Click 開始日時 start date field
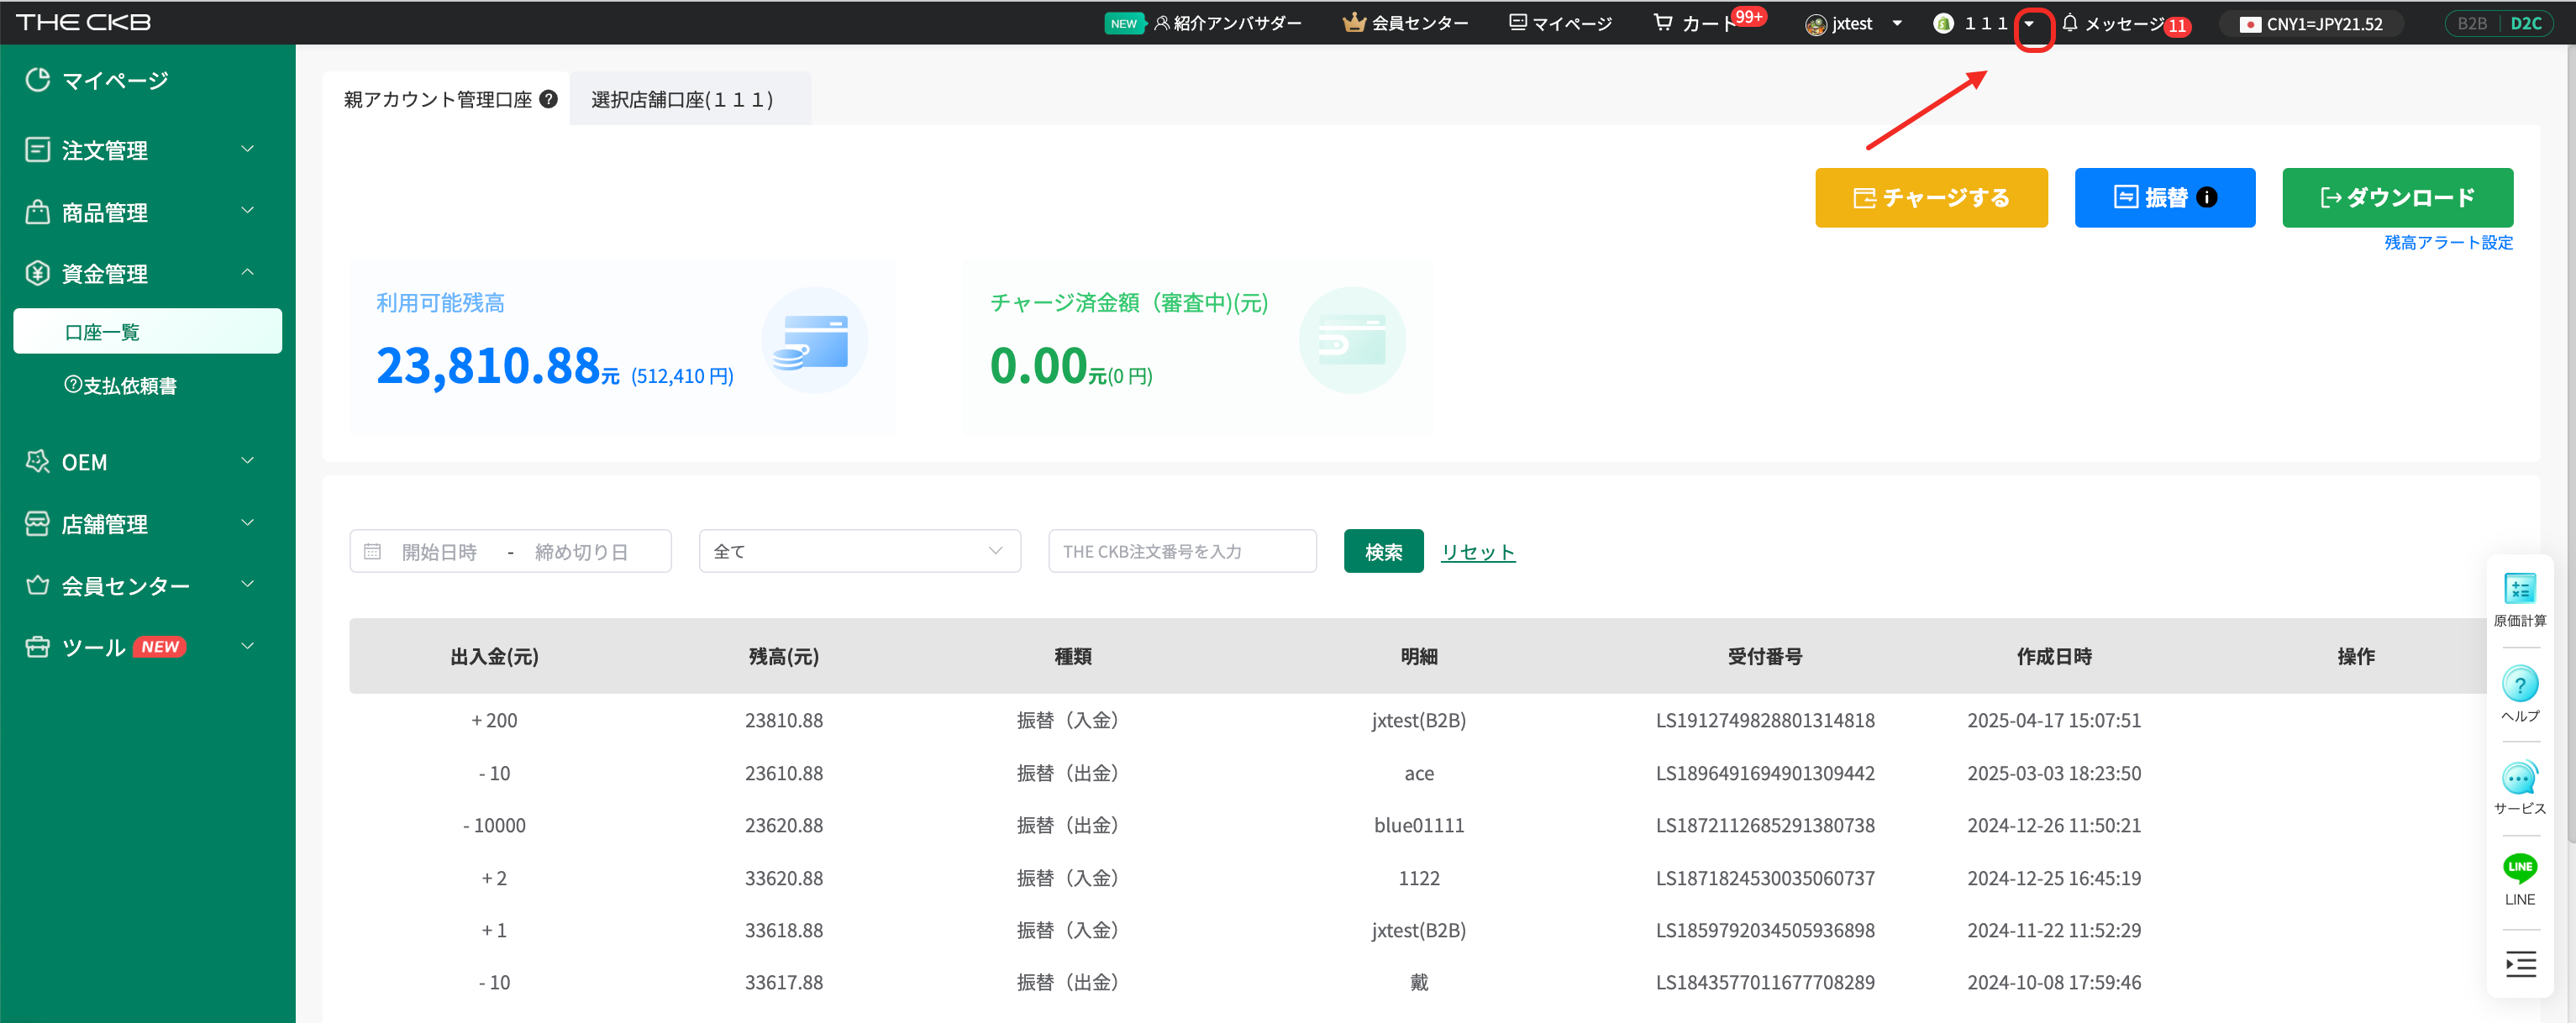The height and width of the screenshot is (1023, 2576). coord(439,552)
